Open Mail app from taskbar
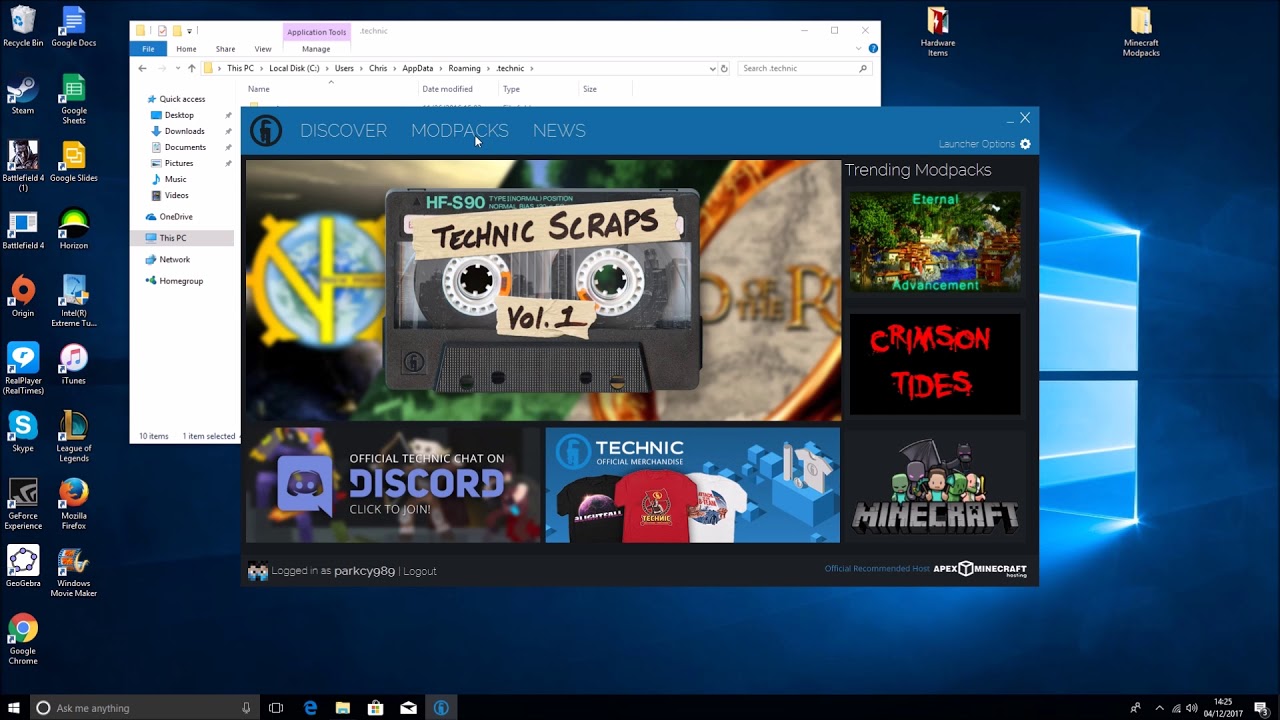The height and width of the screenshot is (720, 1280). (x=408, y=708)
